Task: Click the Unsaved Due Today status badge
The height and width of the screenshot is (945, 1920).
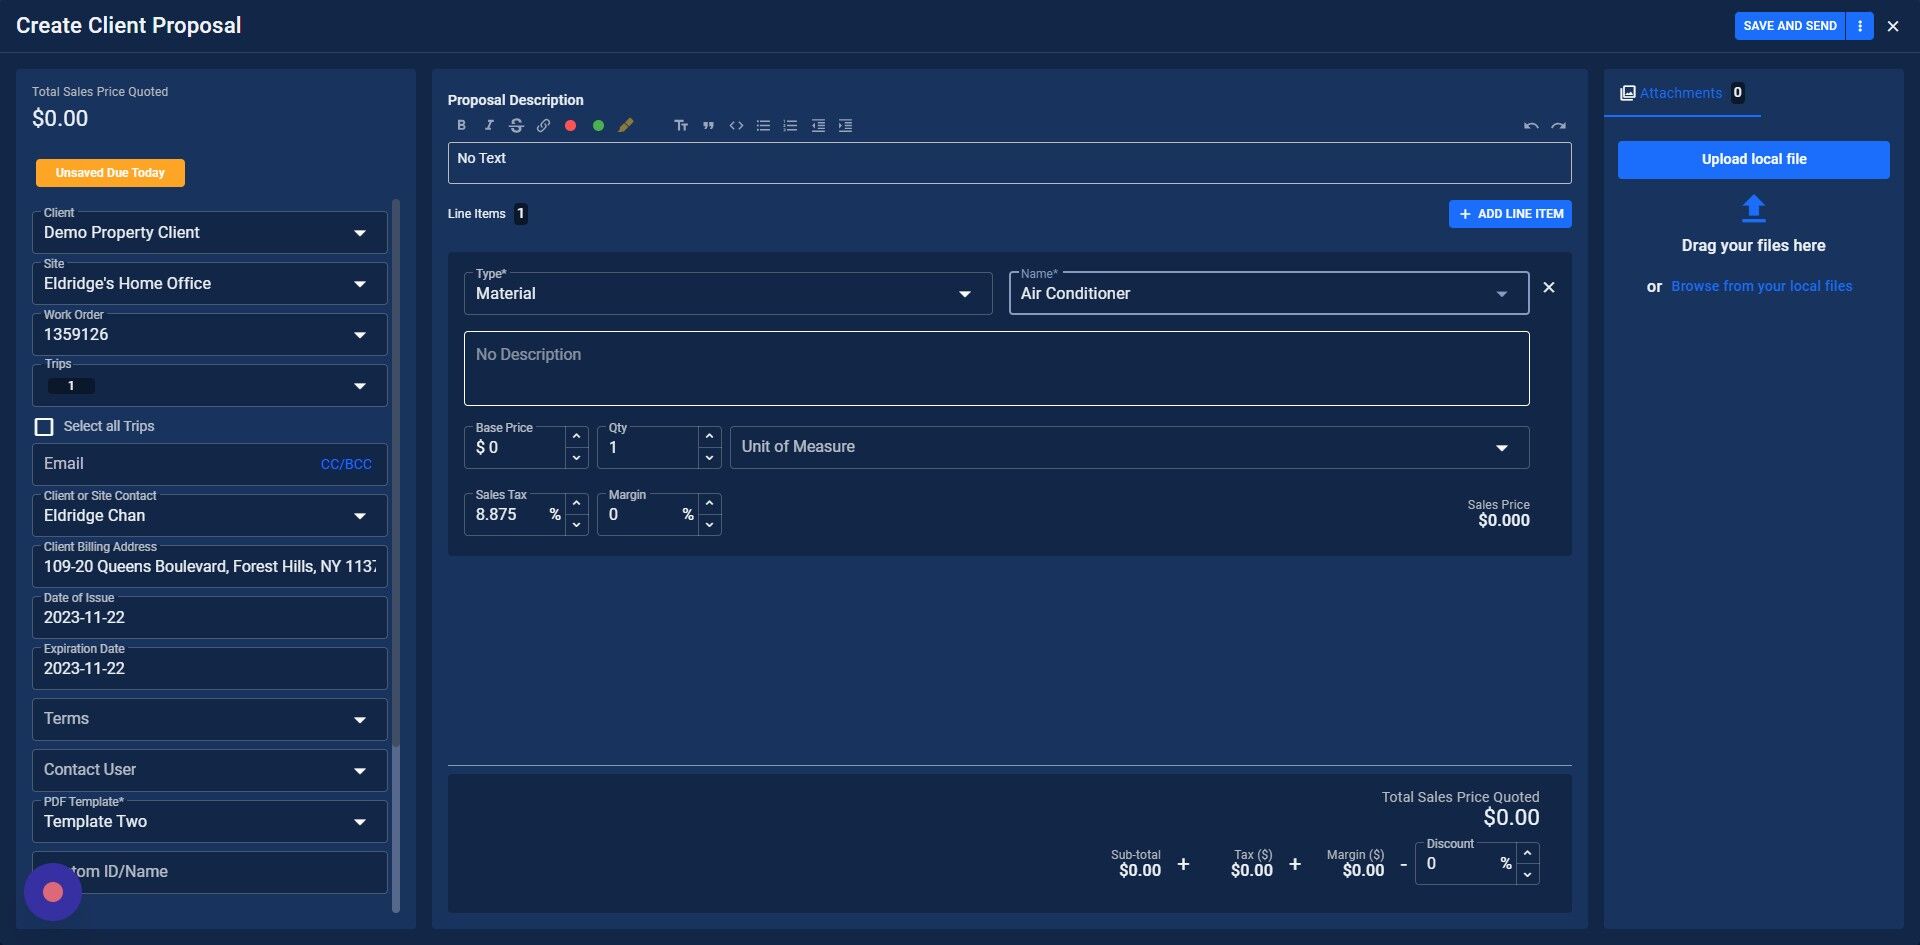Action: click(110, 173)
